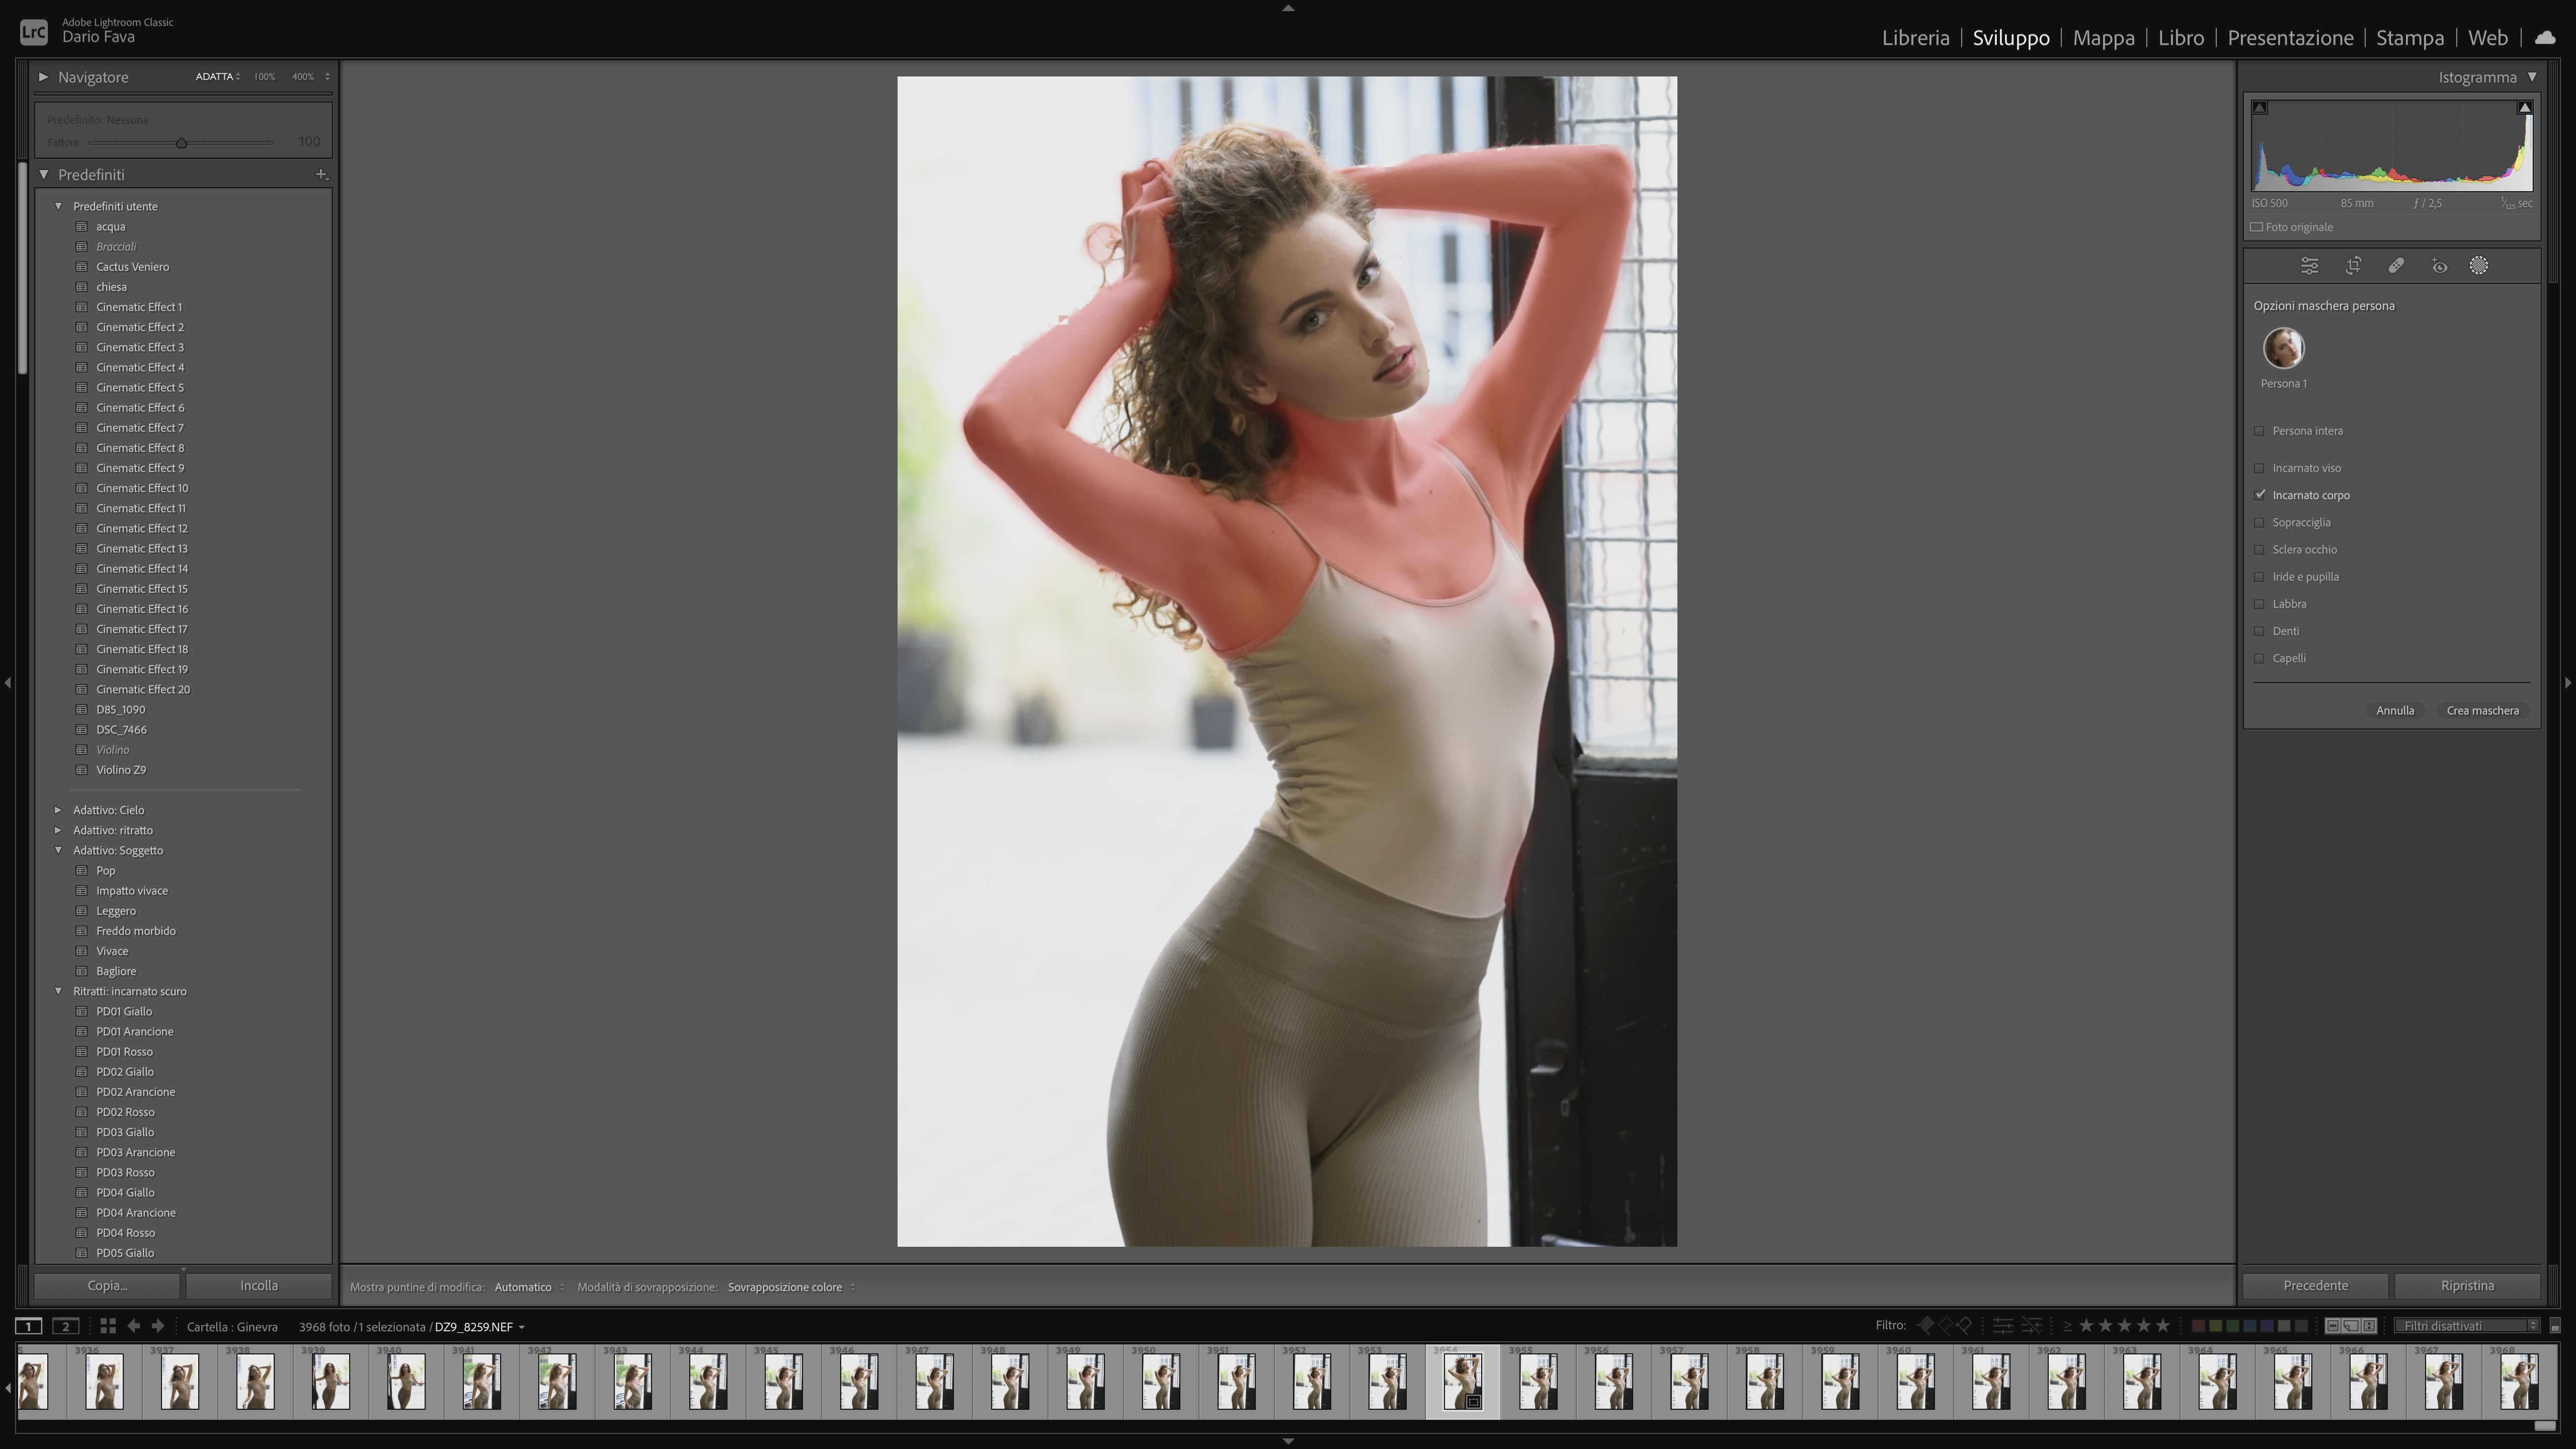
Task: Go forward with the right arrow icon
Action: point(157,1326)
